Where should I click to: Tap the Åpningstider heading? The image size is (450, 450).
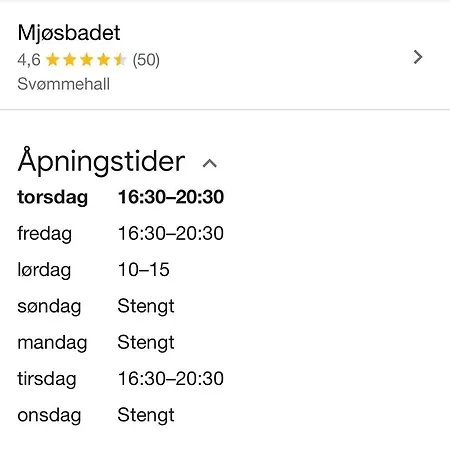[x=101, y=161]
